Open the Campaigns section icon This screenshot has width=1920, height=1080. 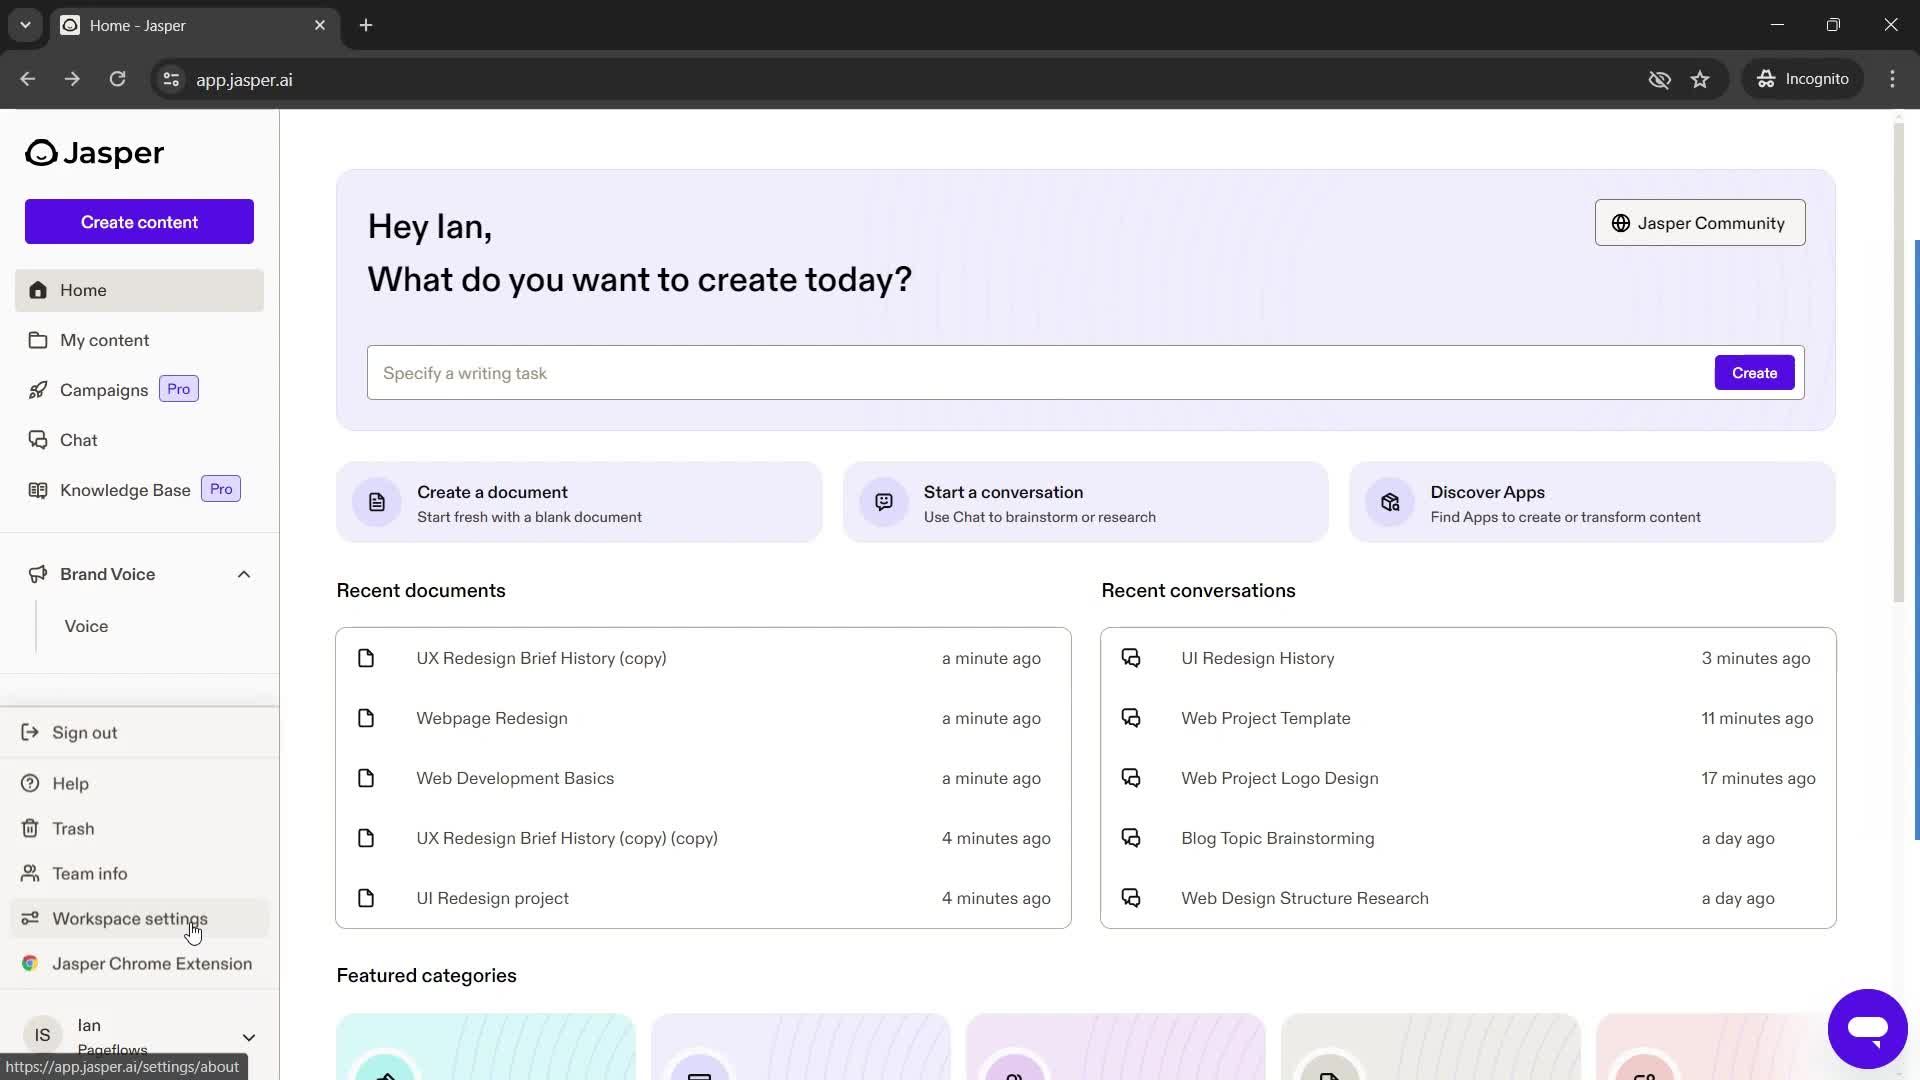[37, 389]
